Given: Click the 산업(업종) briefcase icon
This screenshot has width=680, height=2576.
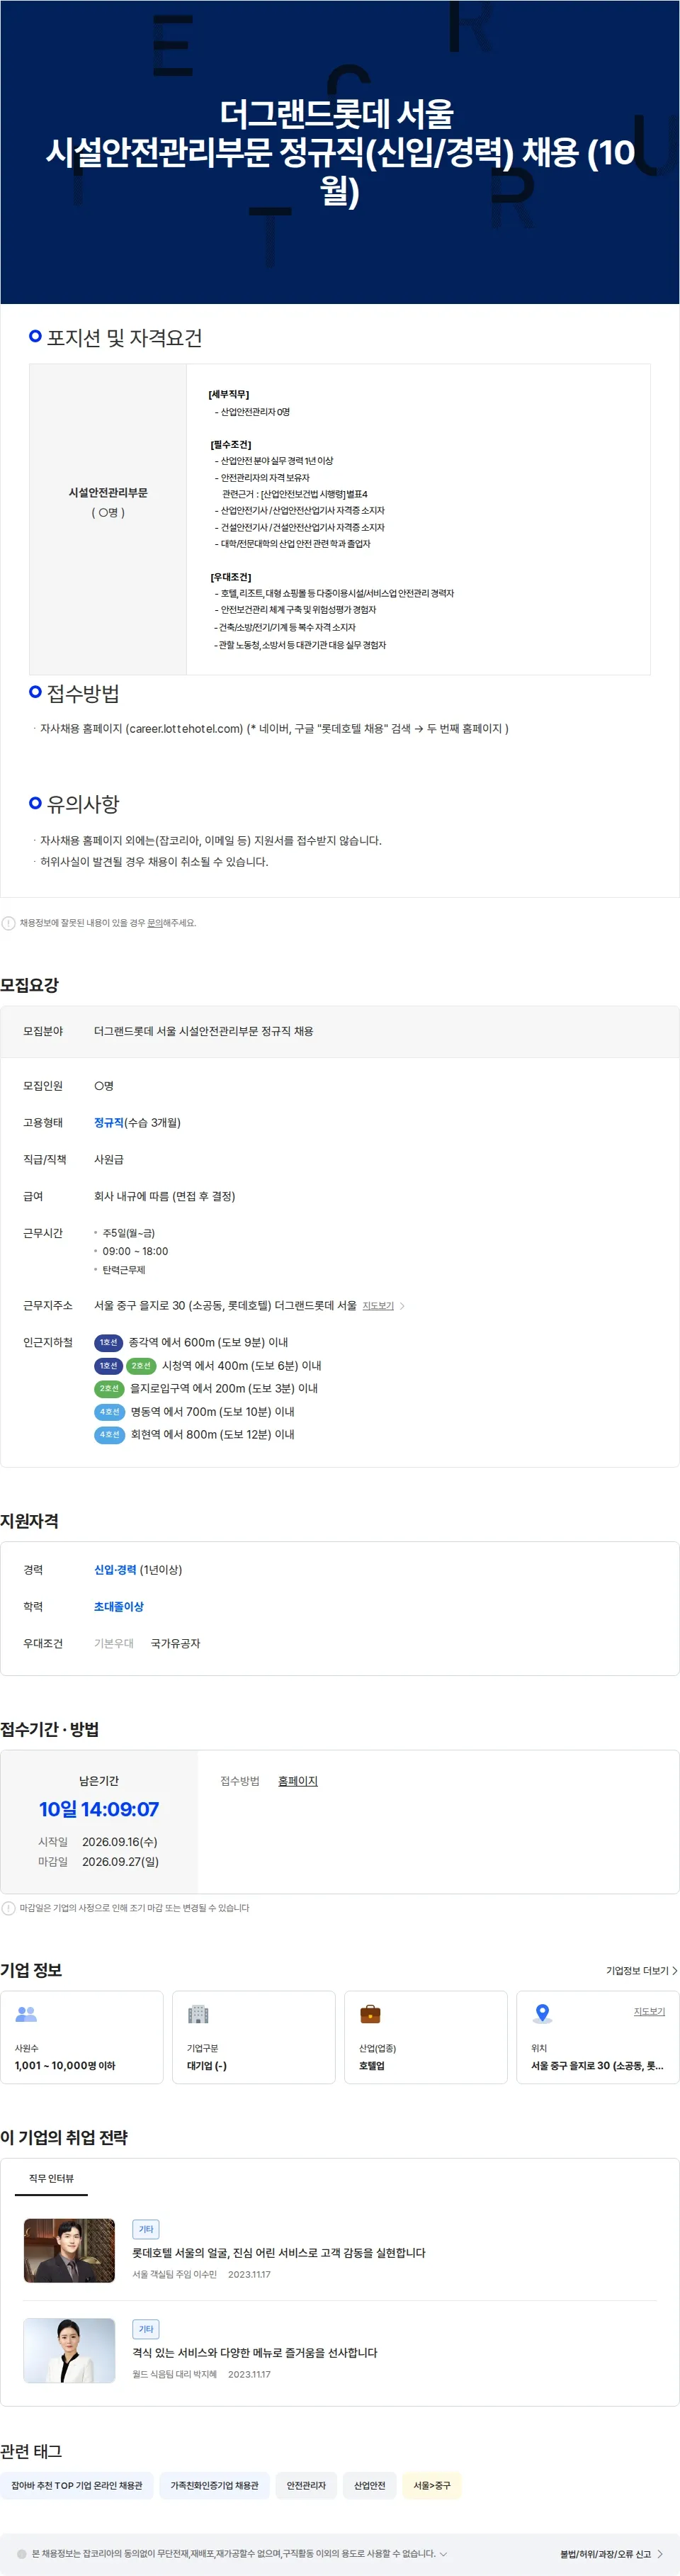Looking at the screenshot, I should pyautogui.click(x=370, y=2014).
